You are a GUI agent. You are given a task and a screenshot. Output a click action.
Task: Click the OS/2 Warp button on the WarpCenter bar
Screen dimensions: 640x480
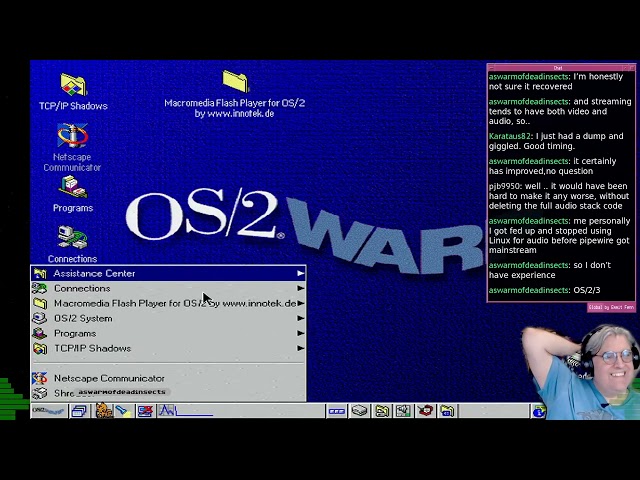(x=49, y=410)
